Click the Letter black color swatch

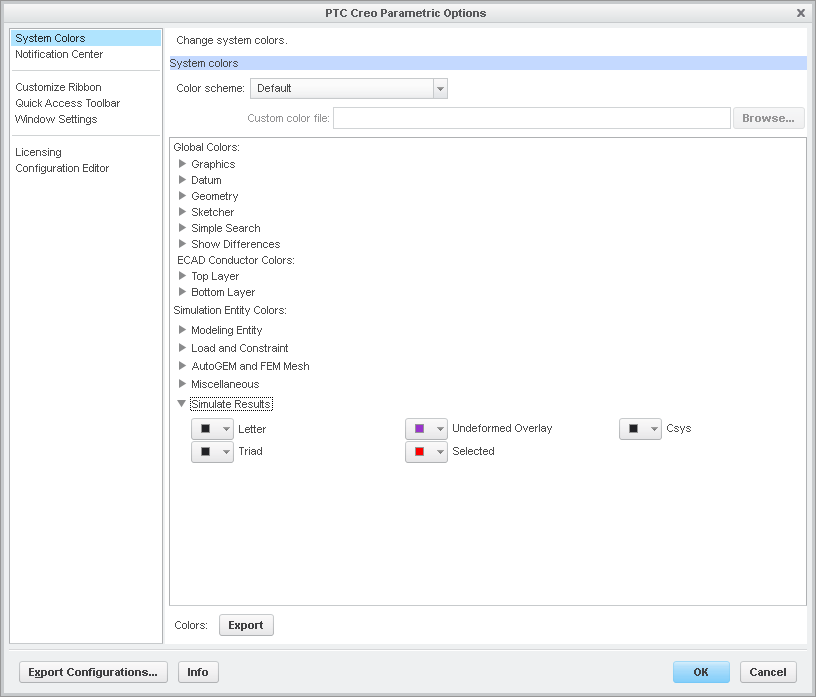(206, 429)
